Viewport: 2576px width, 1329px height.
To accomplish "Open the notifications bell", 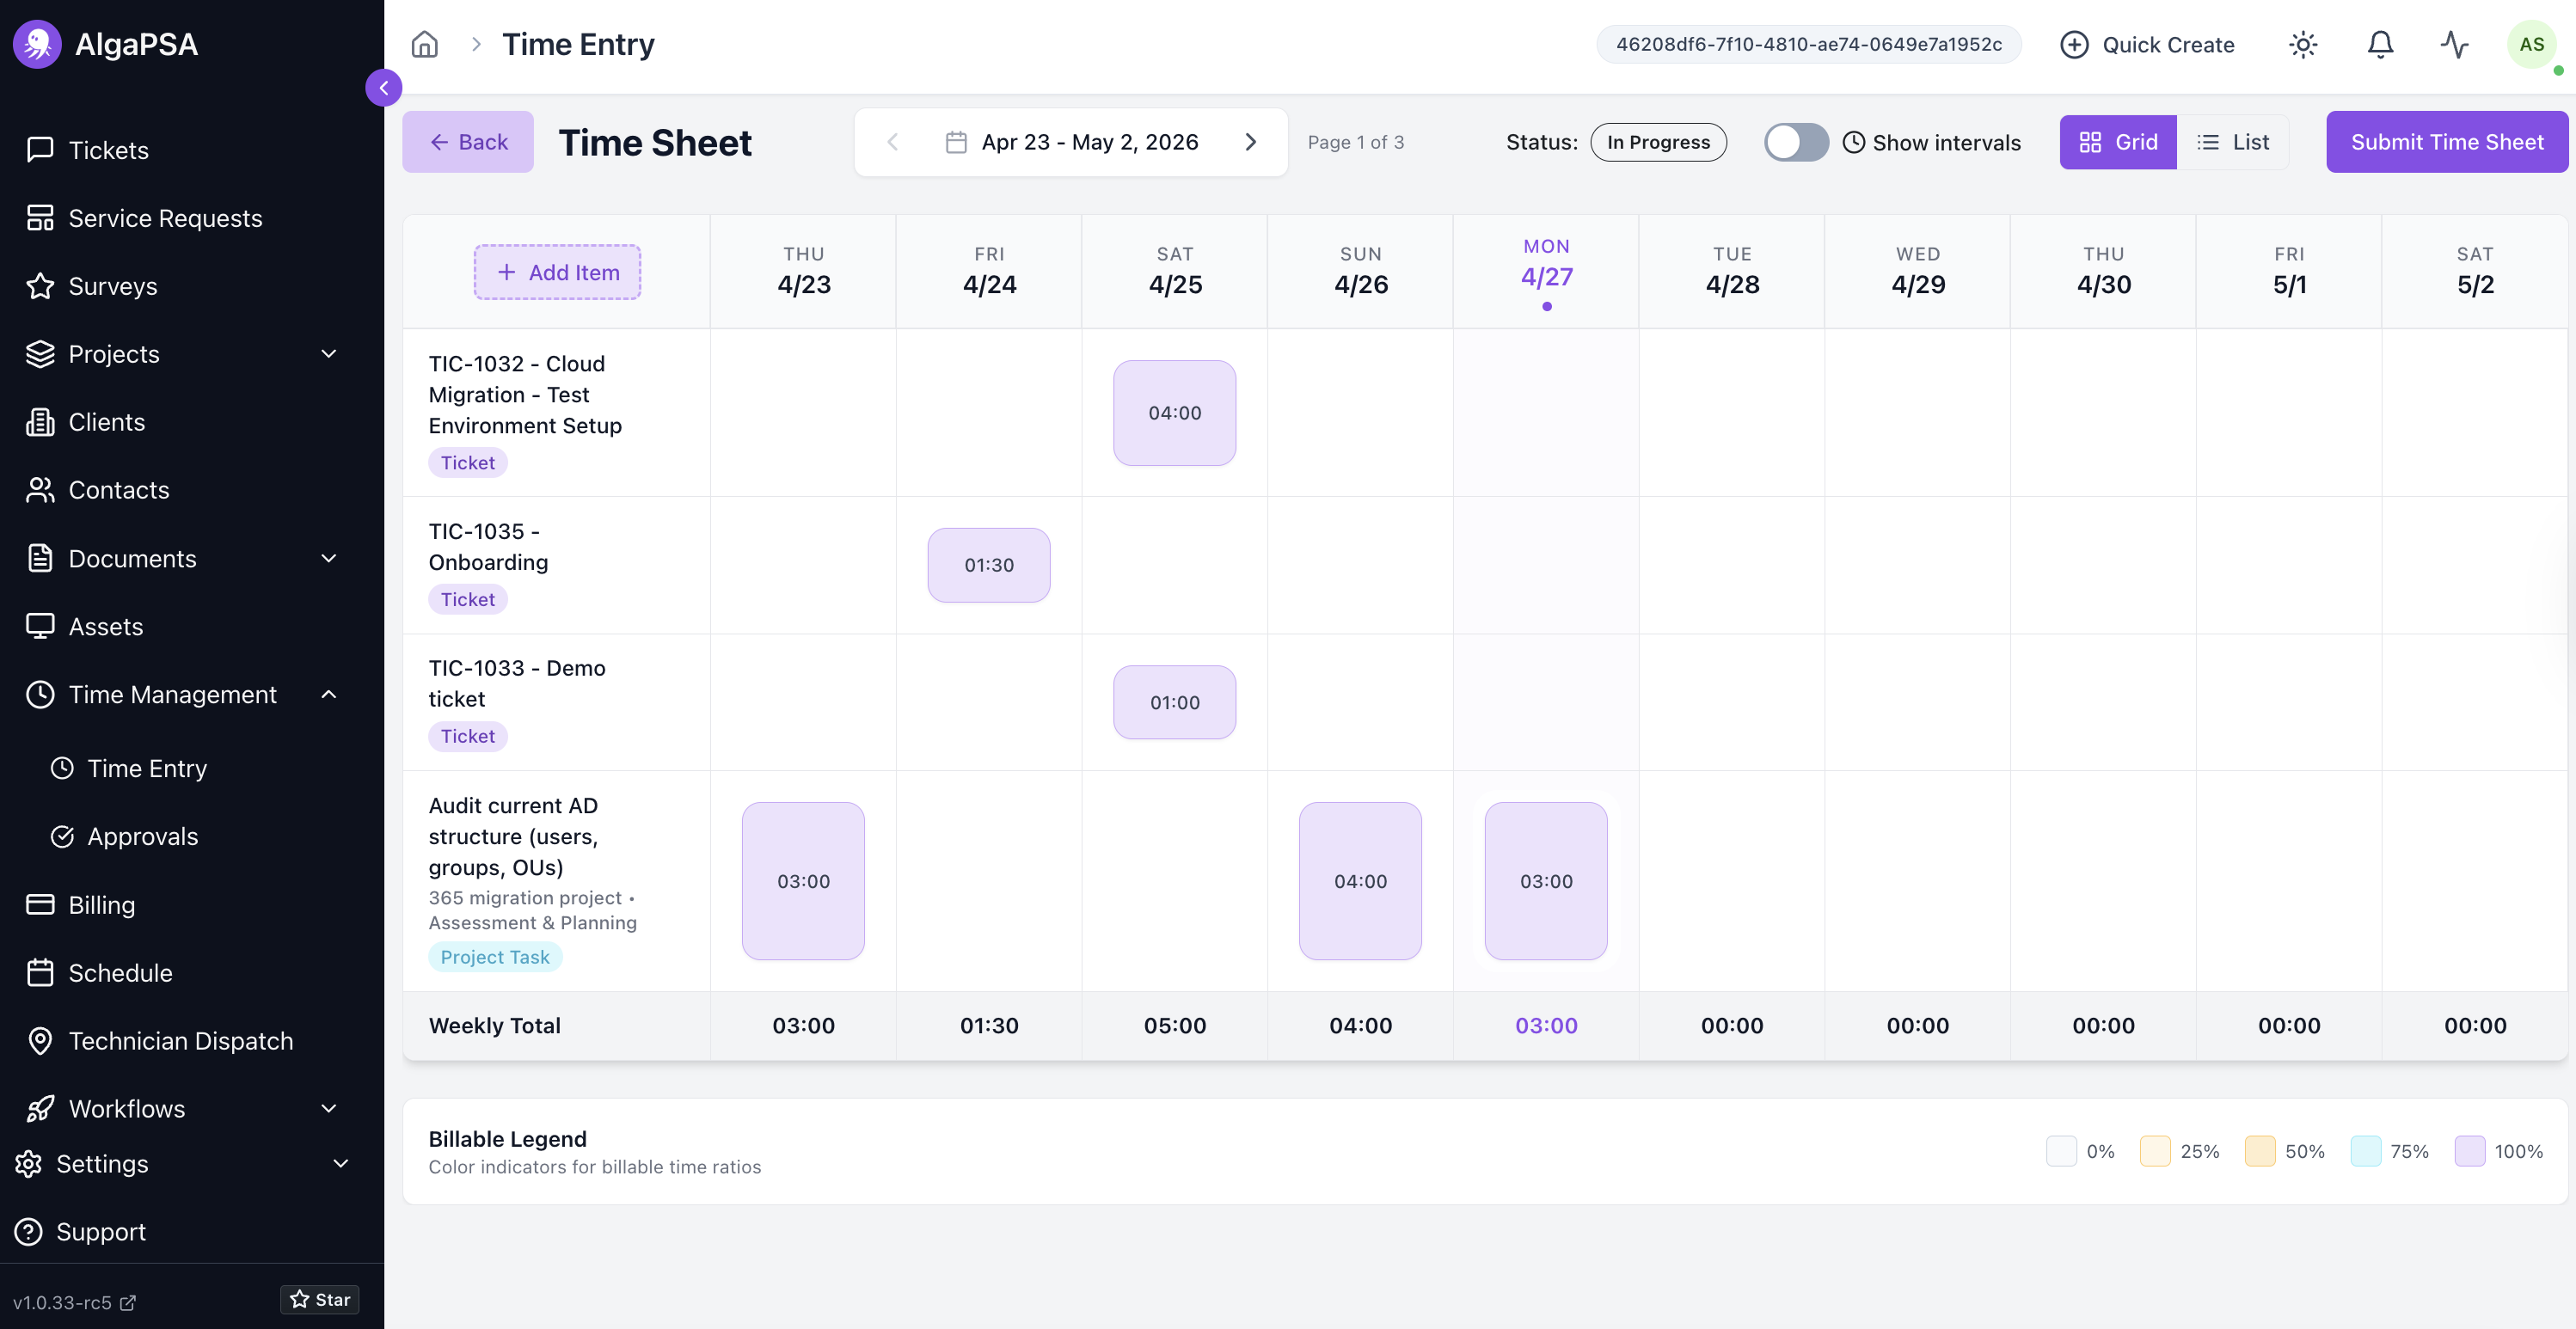I will pos(2380,44).
